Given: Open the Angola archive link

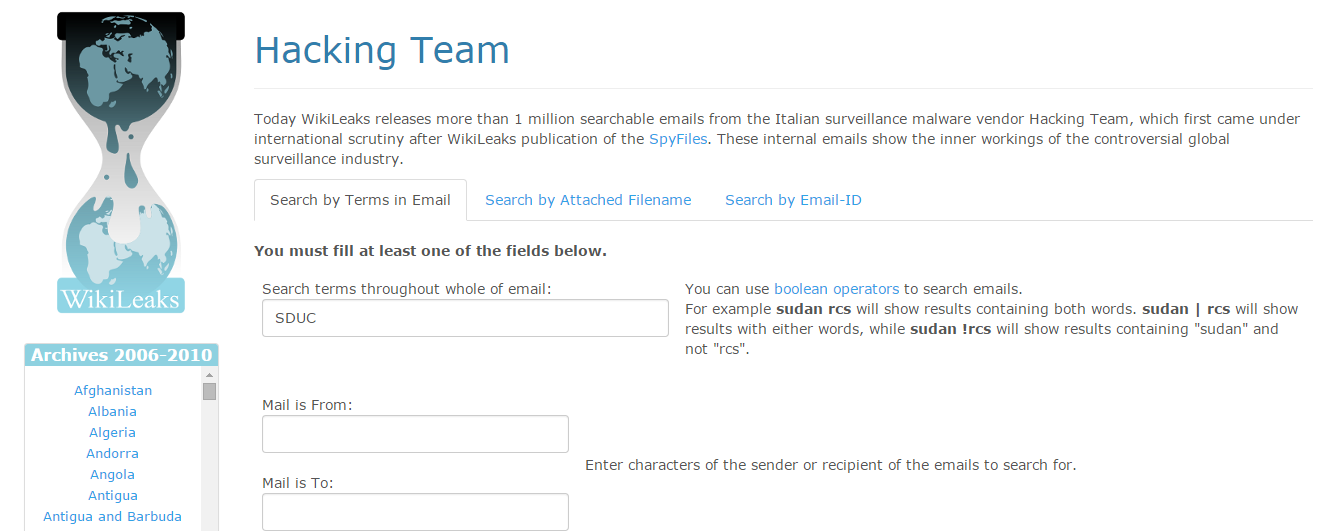Looking at the screenshot, I should click(x=113, y=475).
